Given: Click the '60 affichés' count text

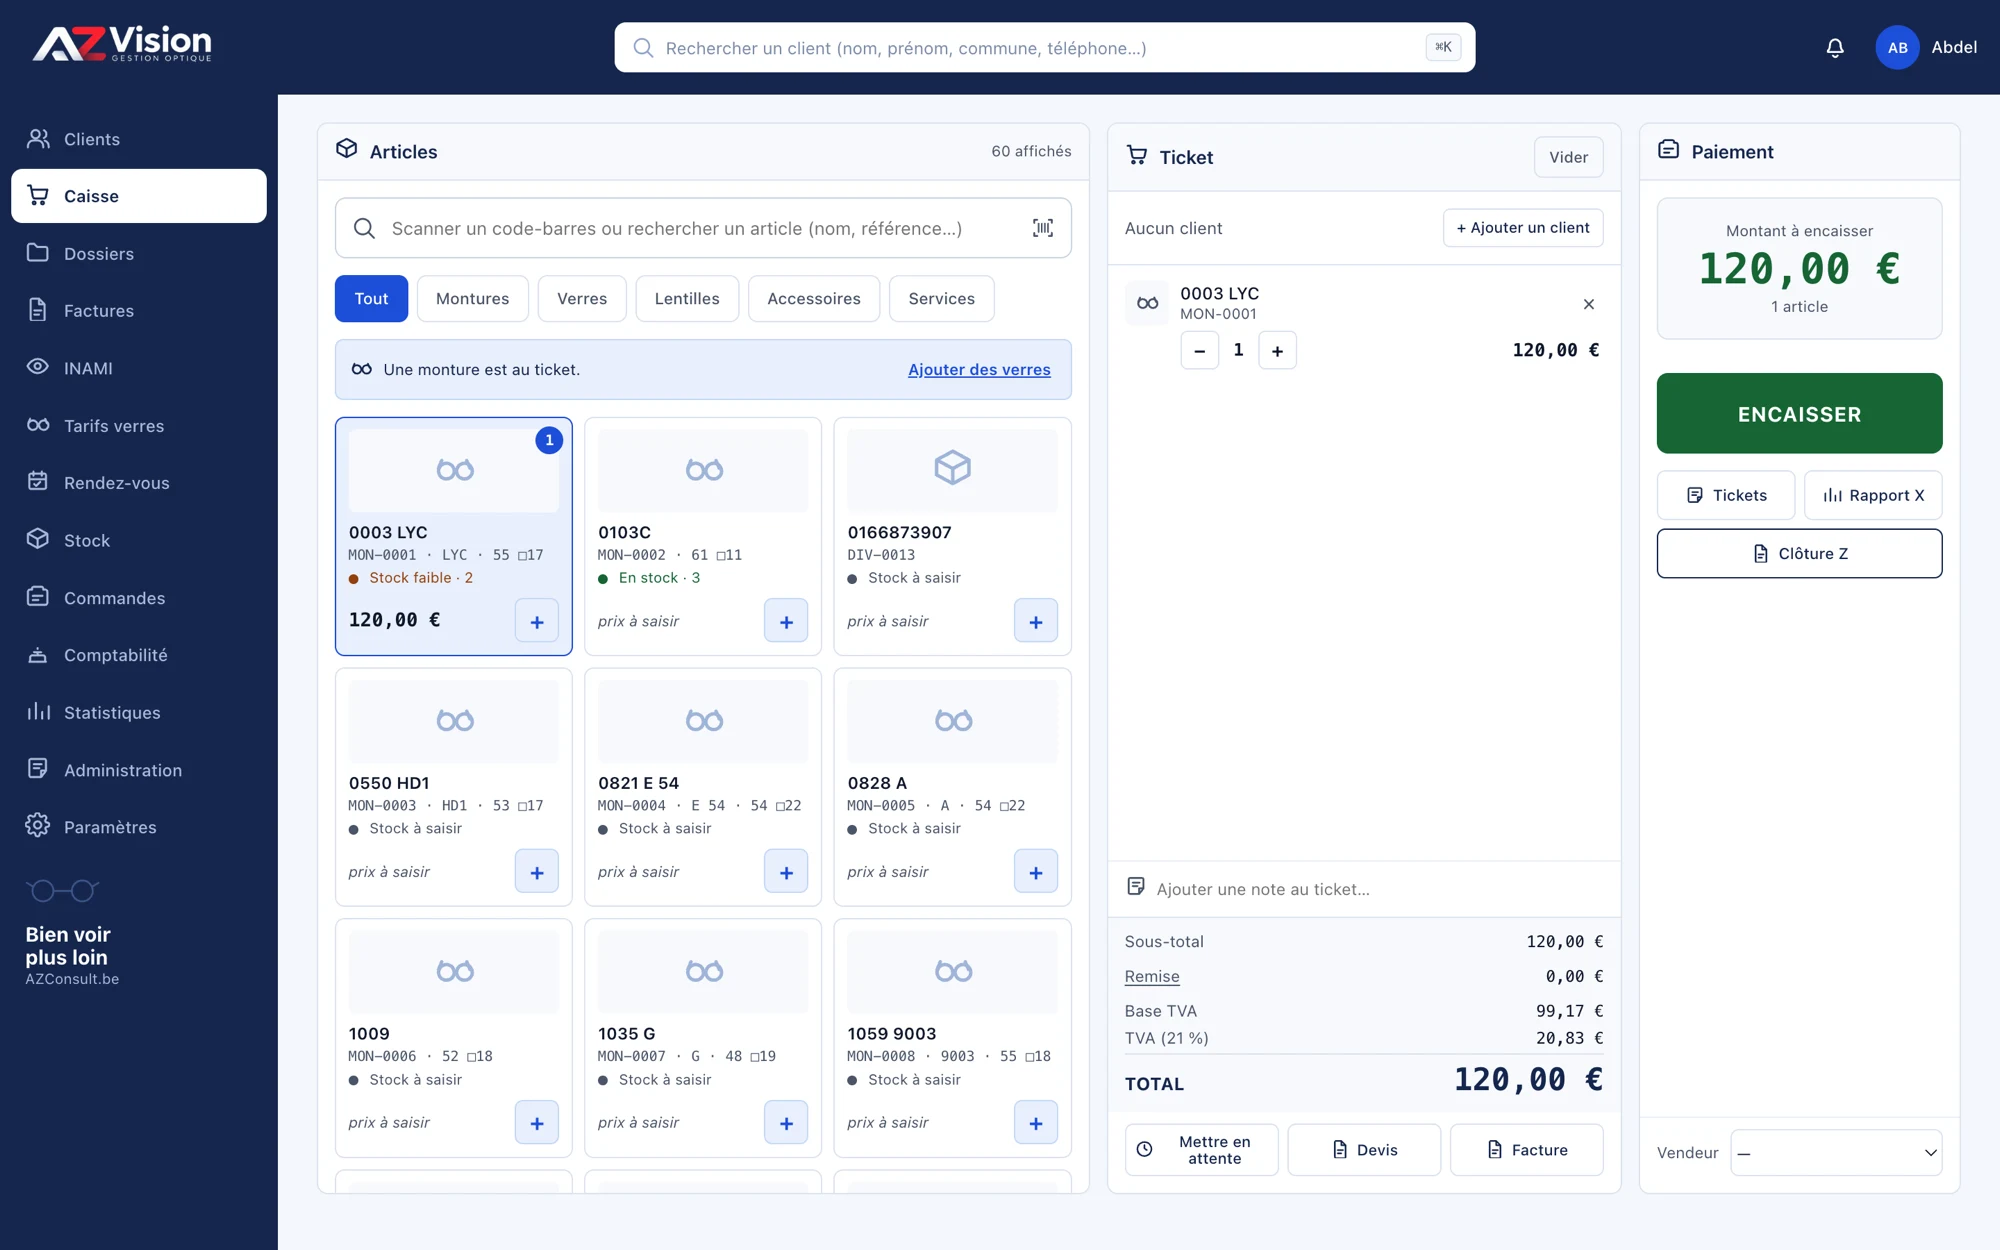Looking at the screenshot, I should point(1031,151).
